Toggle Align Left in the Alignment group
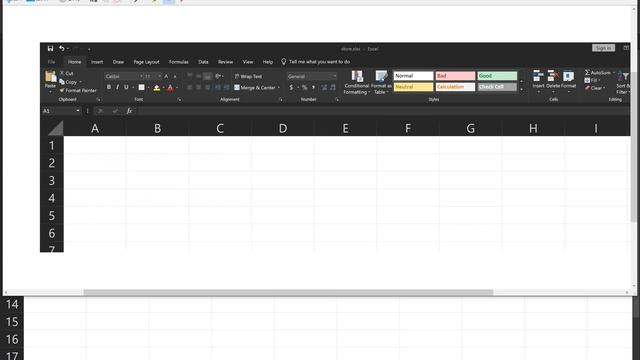This screenshot has height=360, width=640. pyautogui.click(x=190, y=87)
